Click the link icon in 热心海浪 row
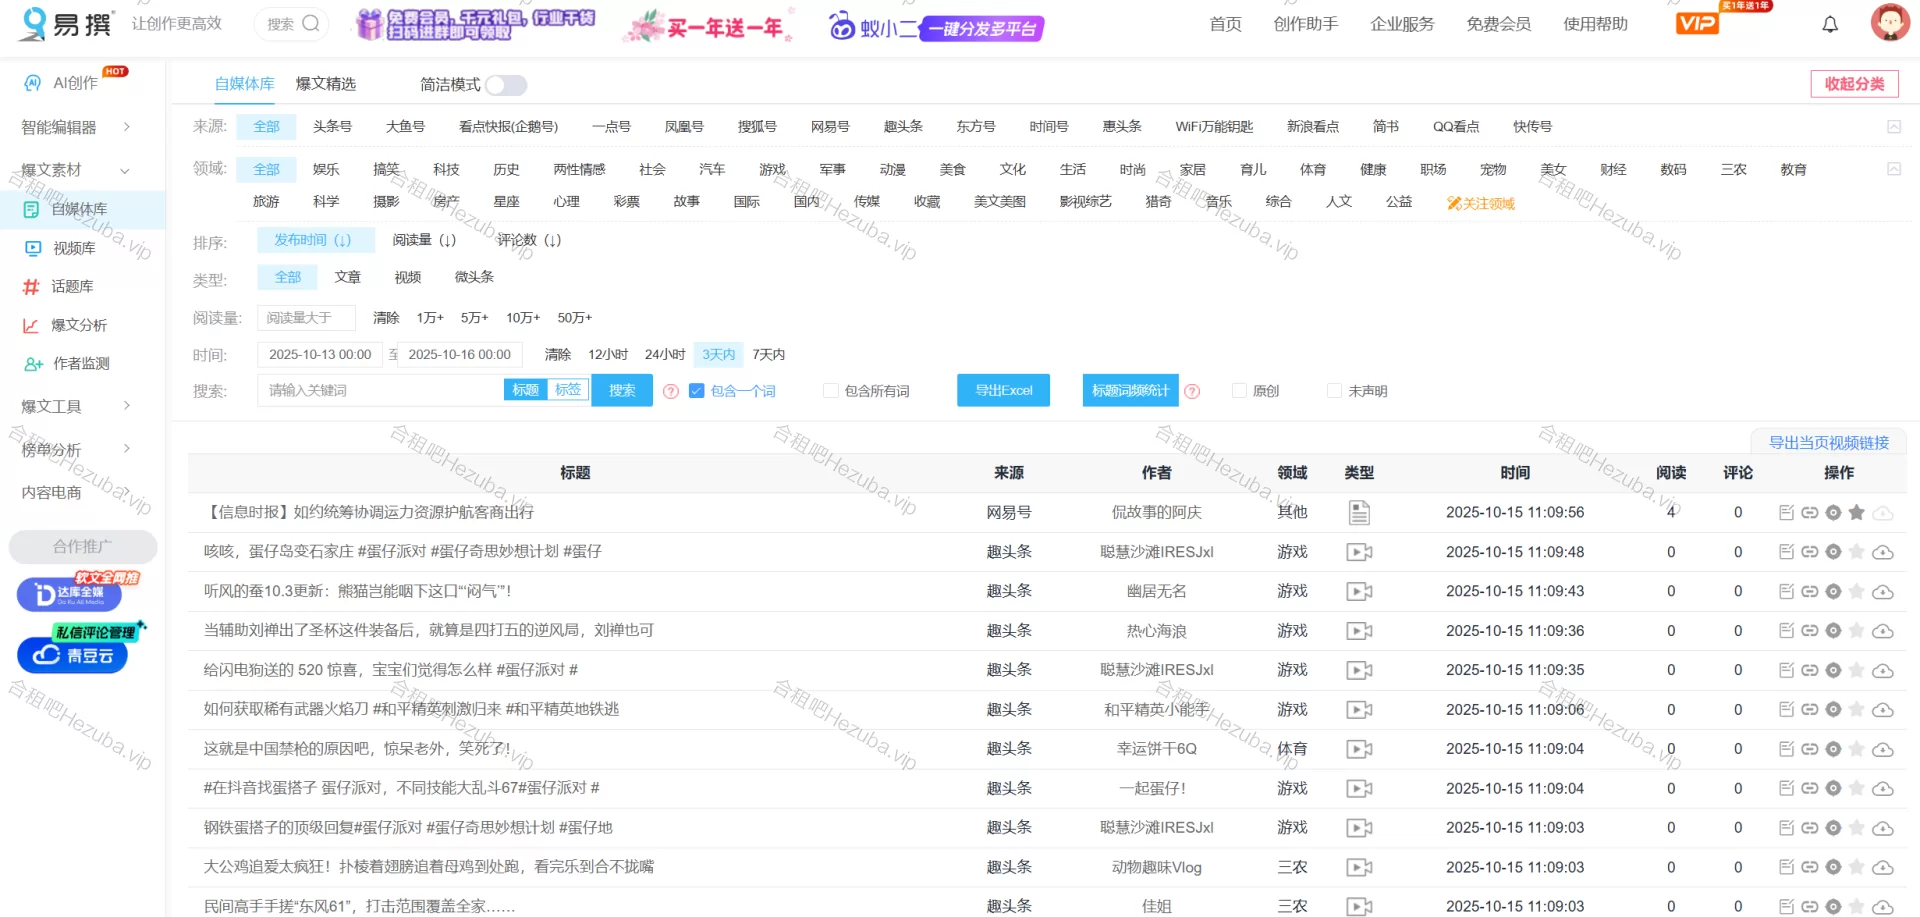This screenshot has height=917, width=1920. point(1809,631)
